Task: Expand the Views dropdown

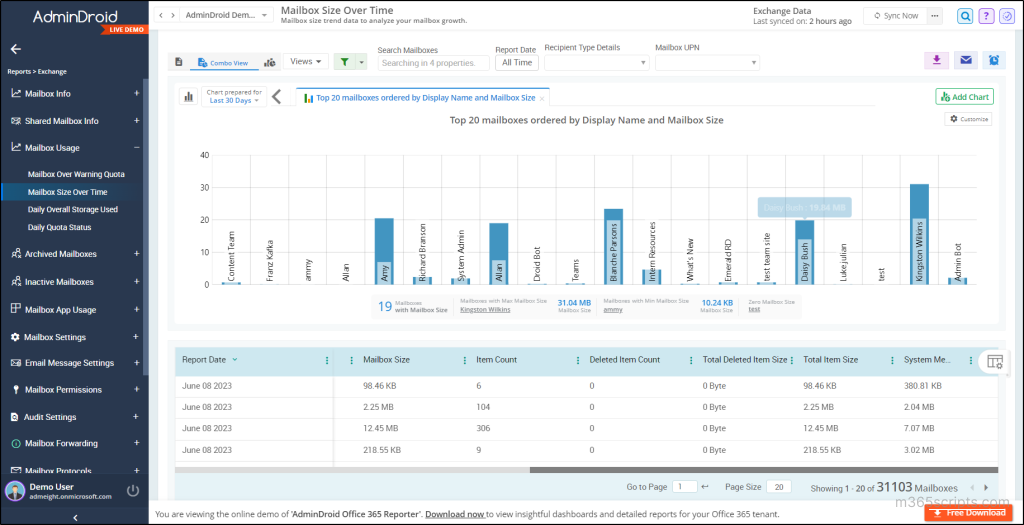Action: (306, 62)
